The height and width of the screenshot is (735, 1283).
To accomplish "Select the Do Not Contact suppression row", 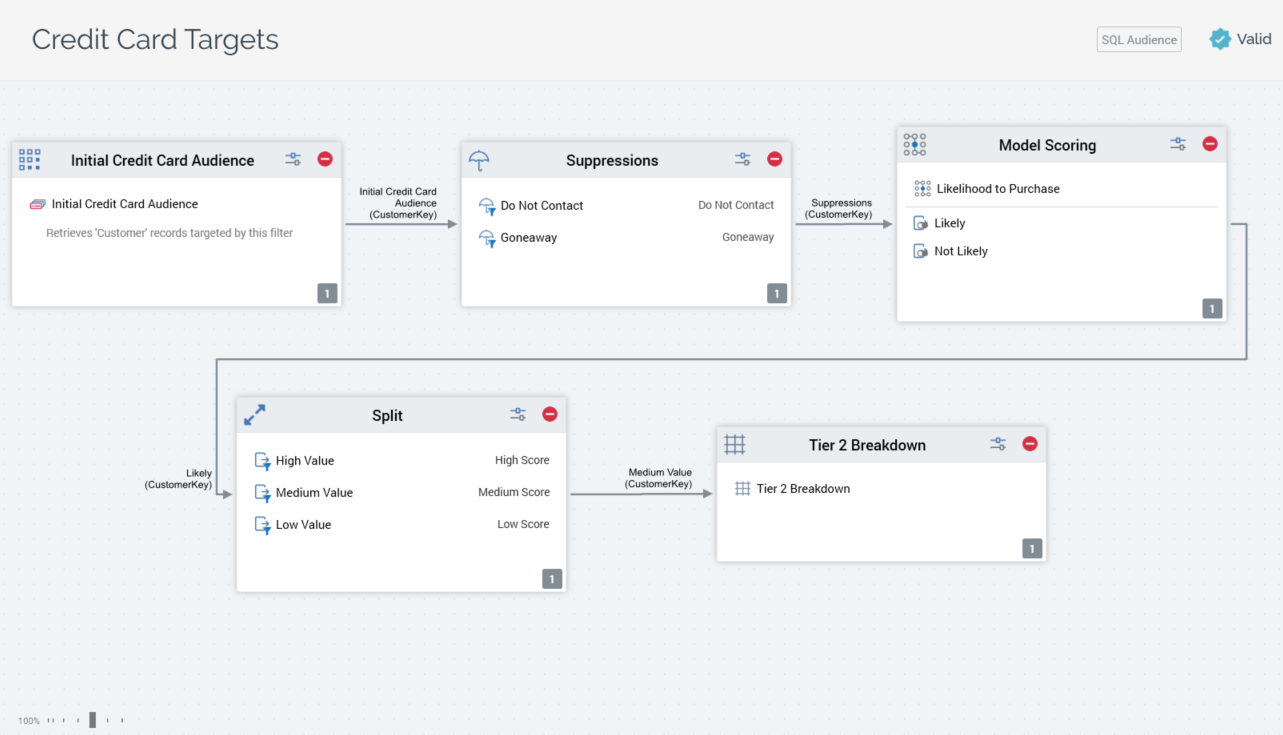I will coord(542,205).
